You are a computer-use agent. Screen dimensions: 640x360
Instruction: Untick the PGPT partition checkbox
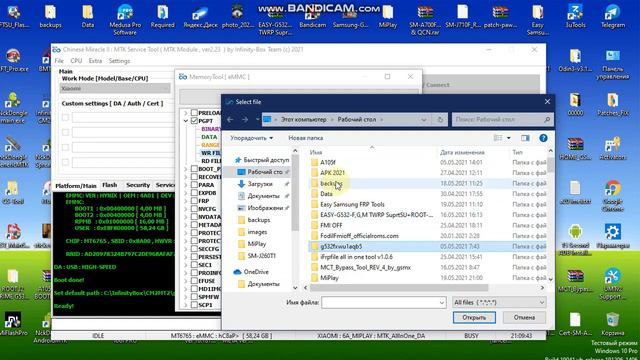pyautogui.click(x=194, y=121)
